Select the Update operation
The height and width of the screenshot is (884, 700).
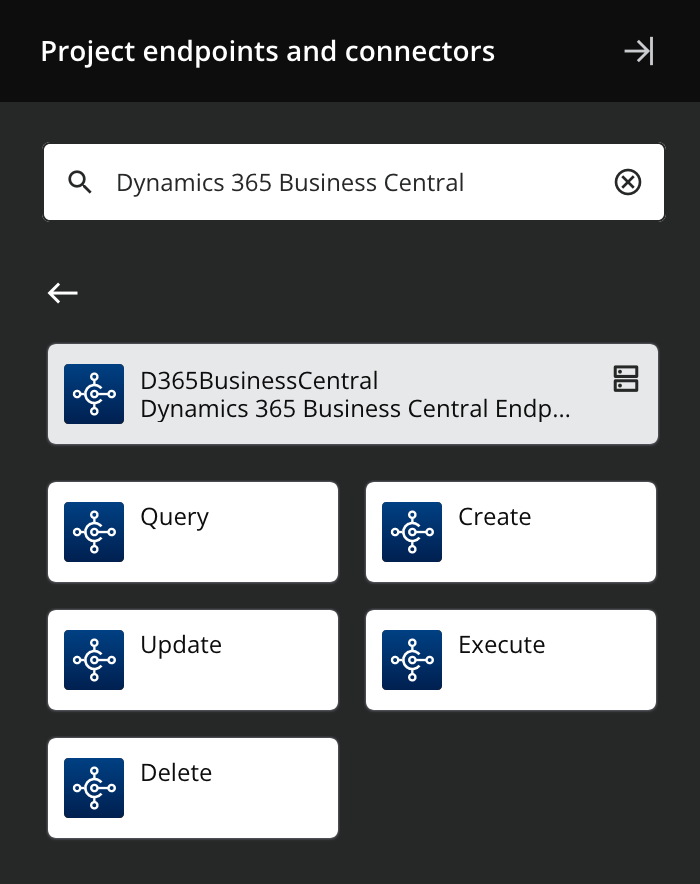point(192,660)
